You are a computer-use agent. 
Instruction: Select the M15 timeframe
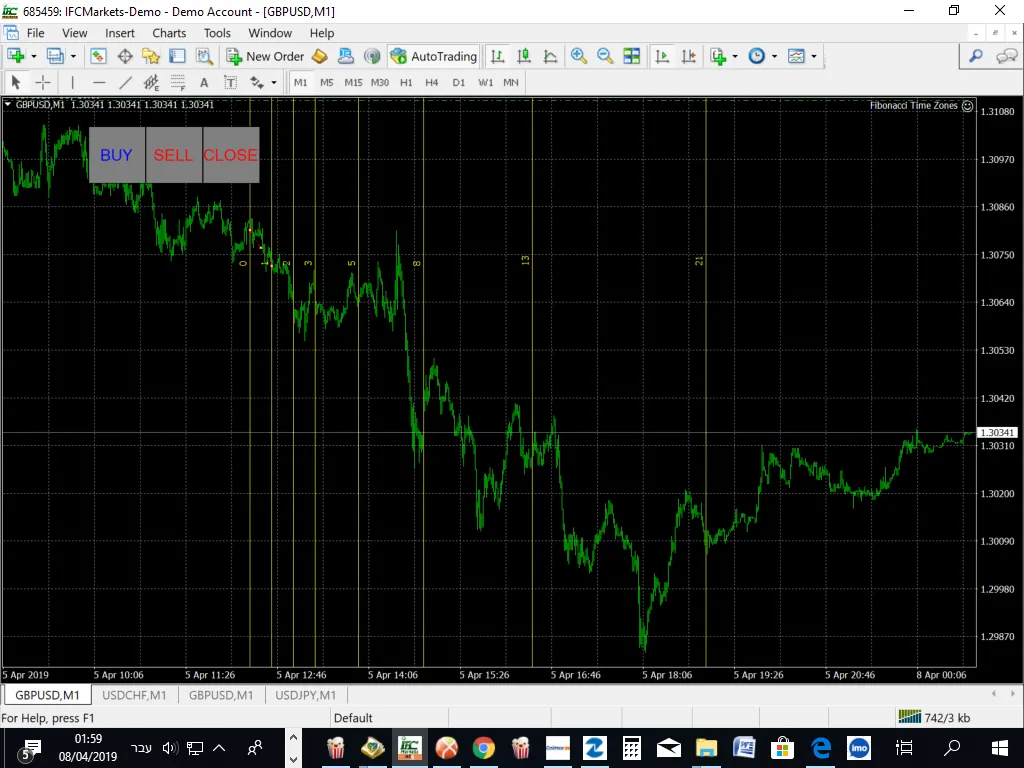click(352, 82)
